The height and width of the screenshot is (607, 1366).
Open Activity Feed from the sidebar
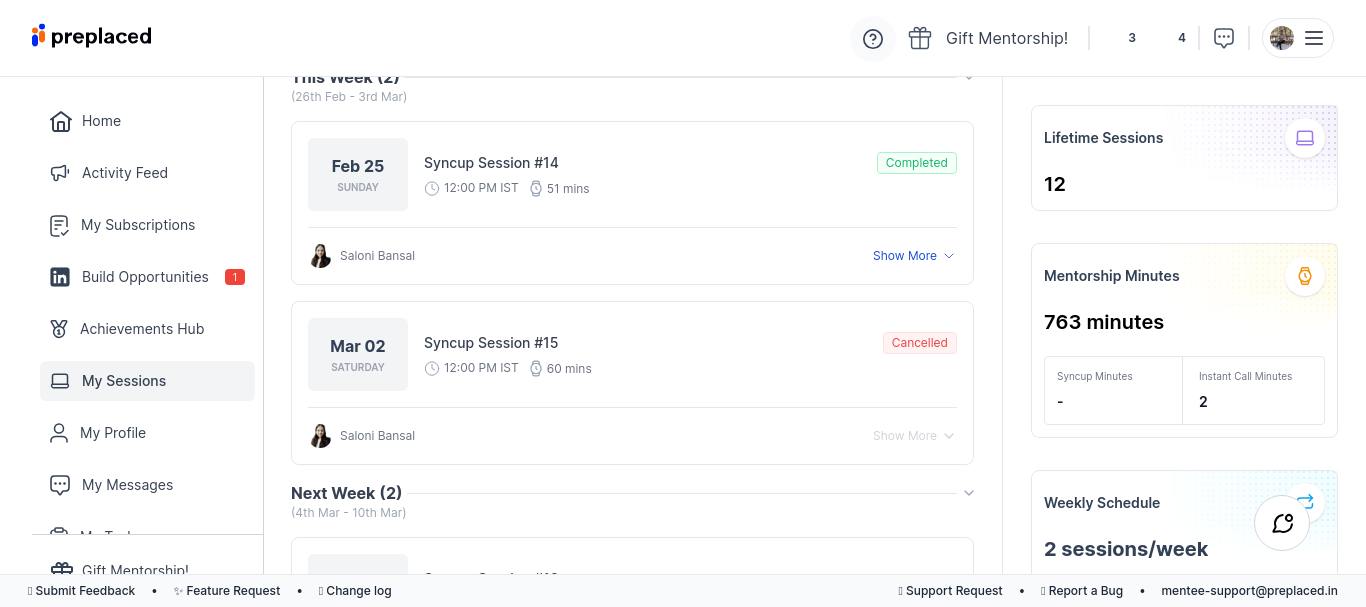pyautogui.click(x=124, y=173)
